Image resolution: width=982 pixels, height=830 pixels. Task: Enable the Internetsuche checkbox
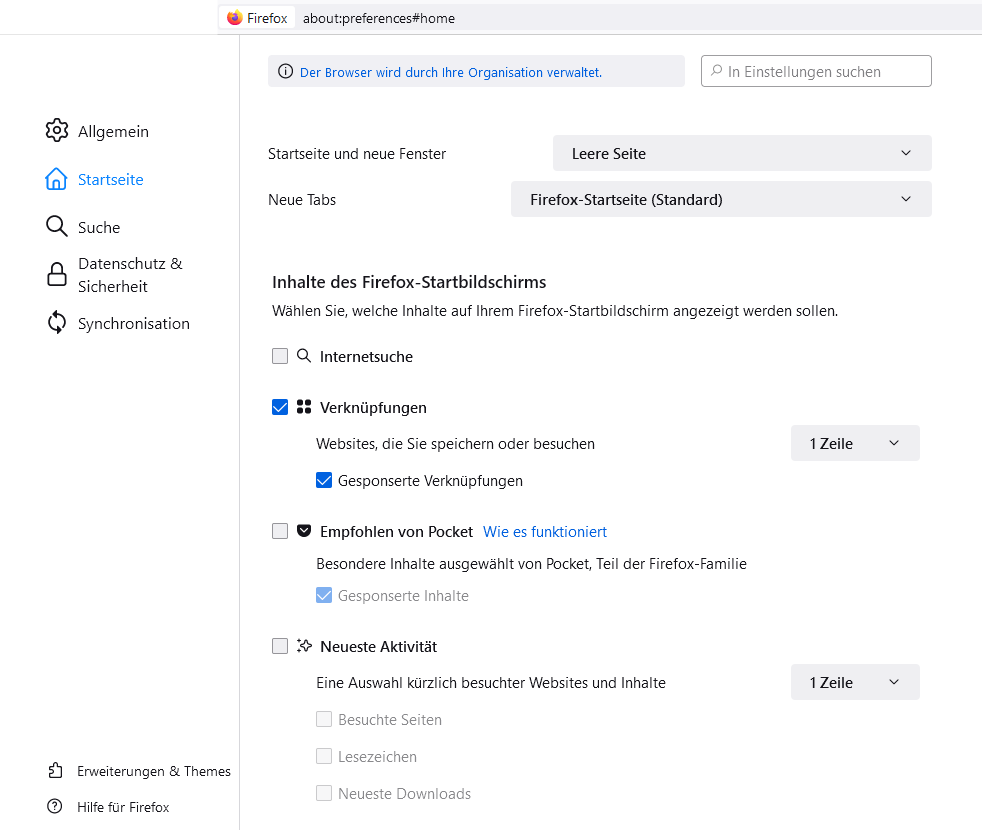[280, 356]
